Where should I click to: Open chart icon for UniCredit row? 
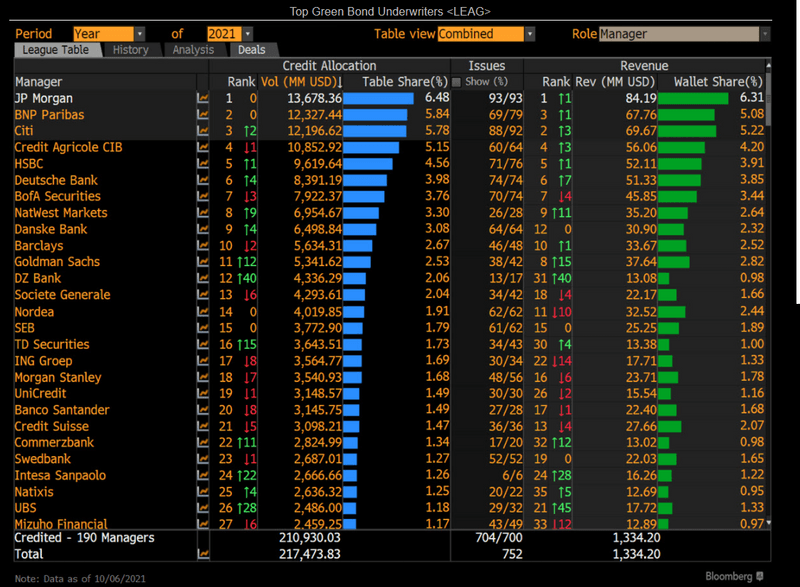coord(203,393)
